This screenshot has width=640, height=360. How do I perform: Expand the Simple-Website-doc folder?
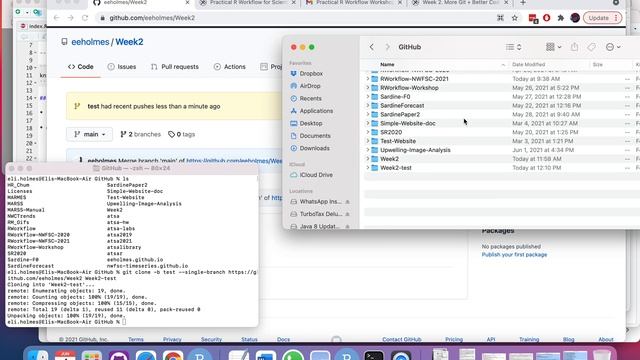368,123
